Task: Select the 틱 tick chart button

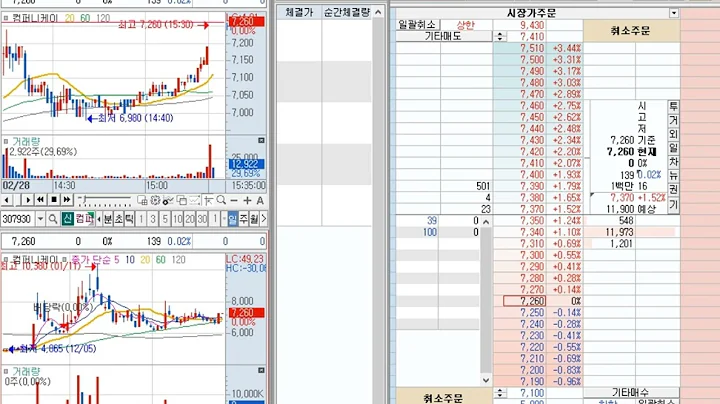Action: click(129, 219)
